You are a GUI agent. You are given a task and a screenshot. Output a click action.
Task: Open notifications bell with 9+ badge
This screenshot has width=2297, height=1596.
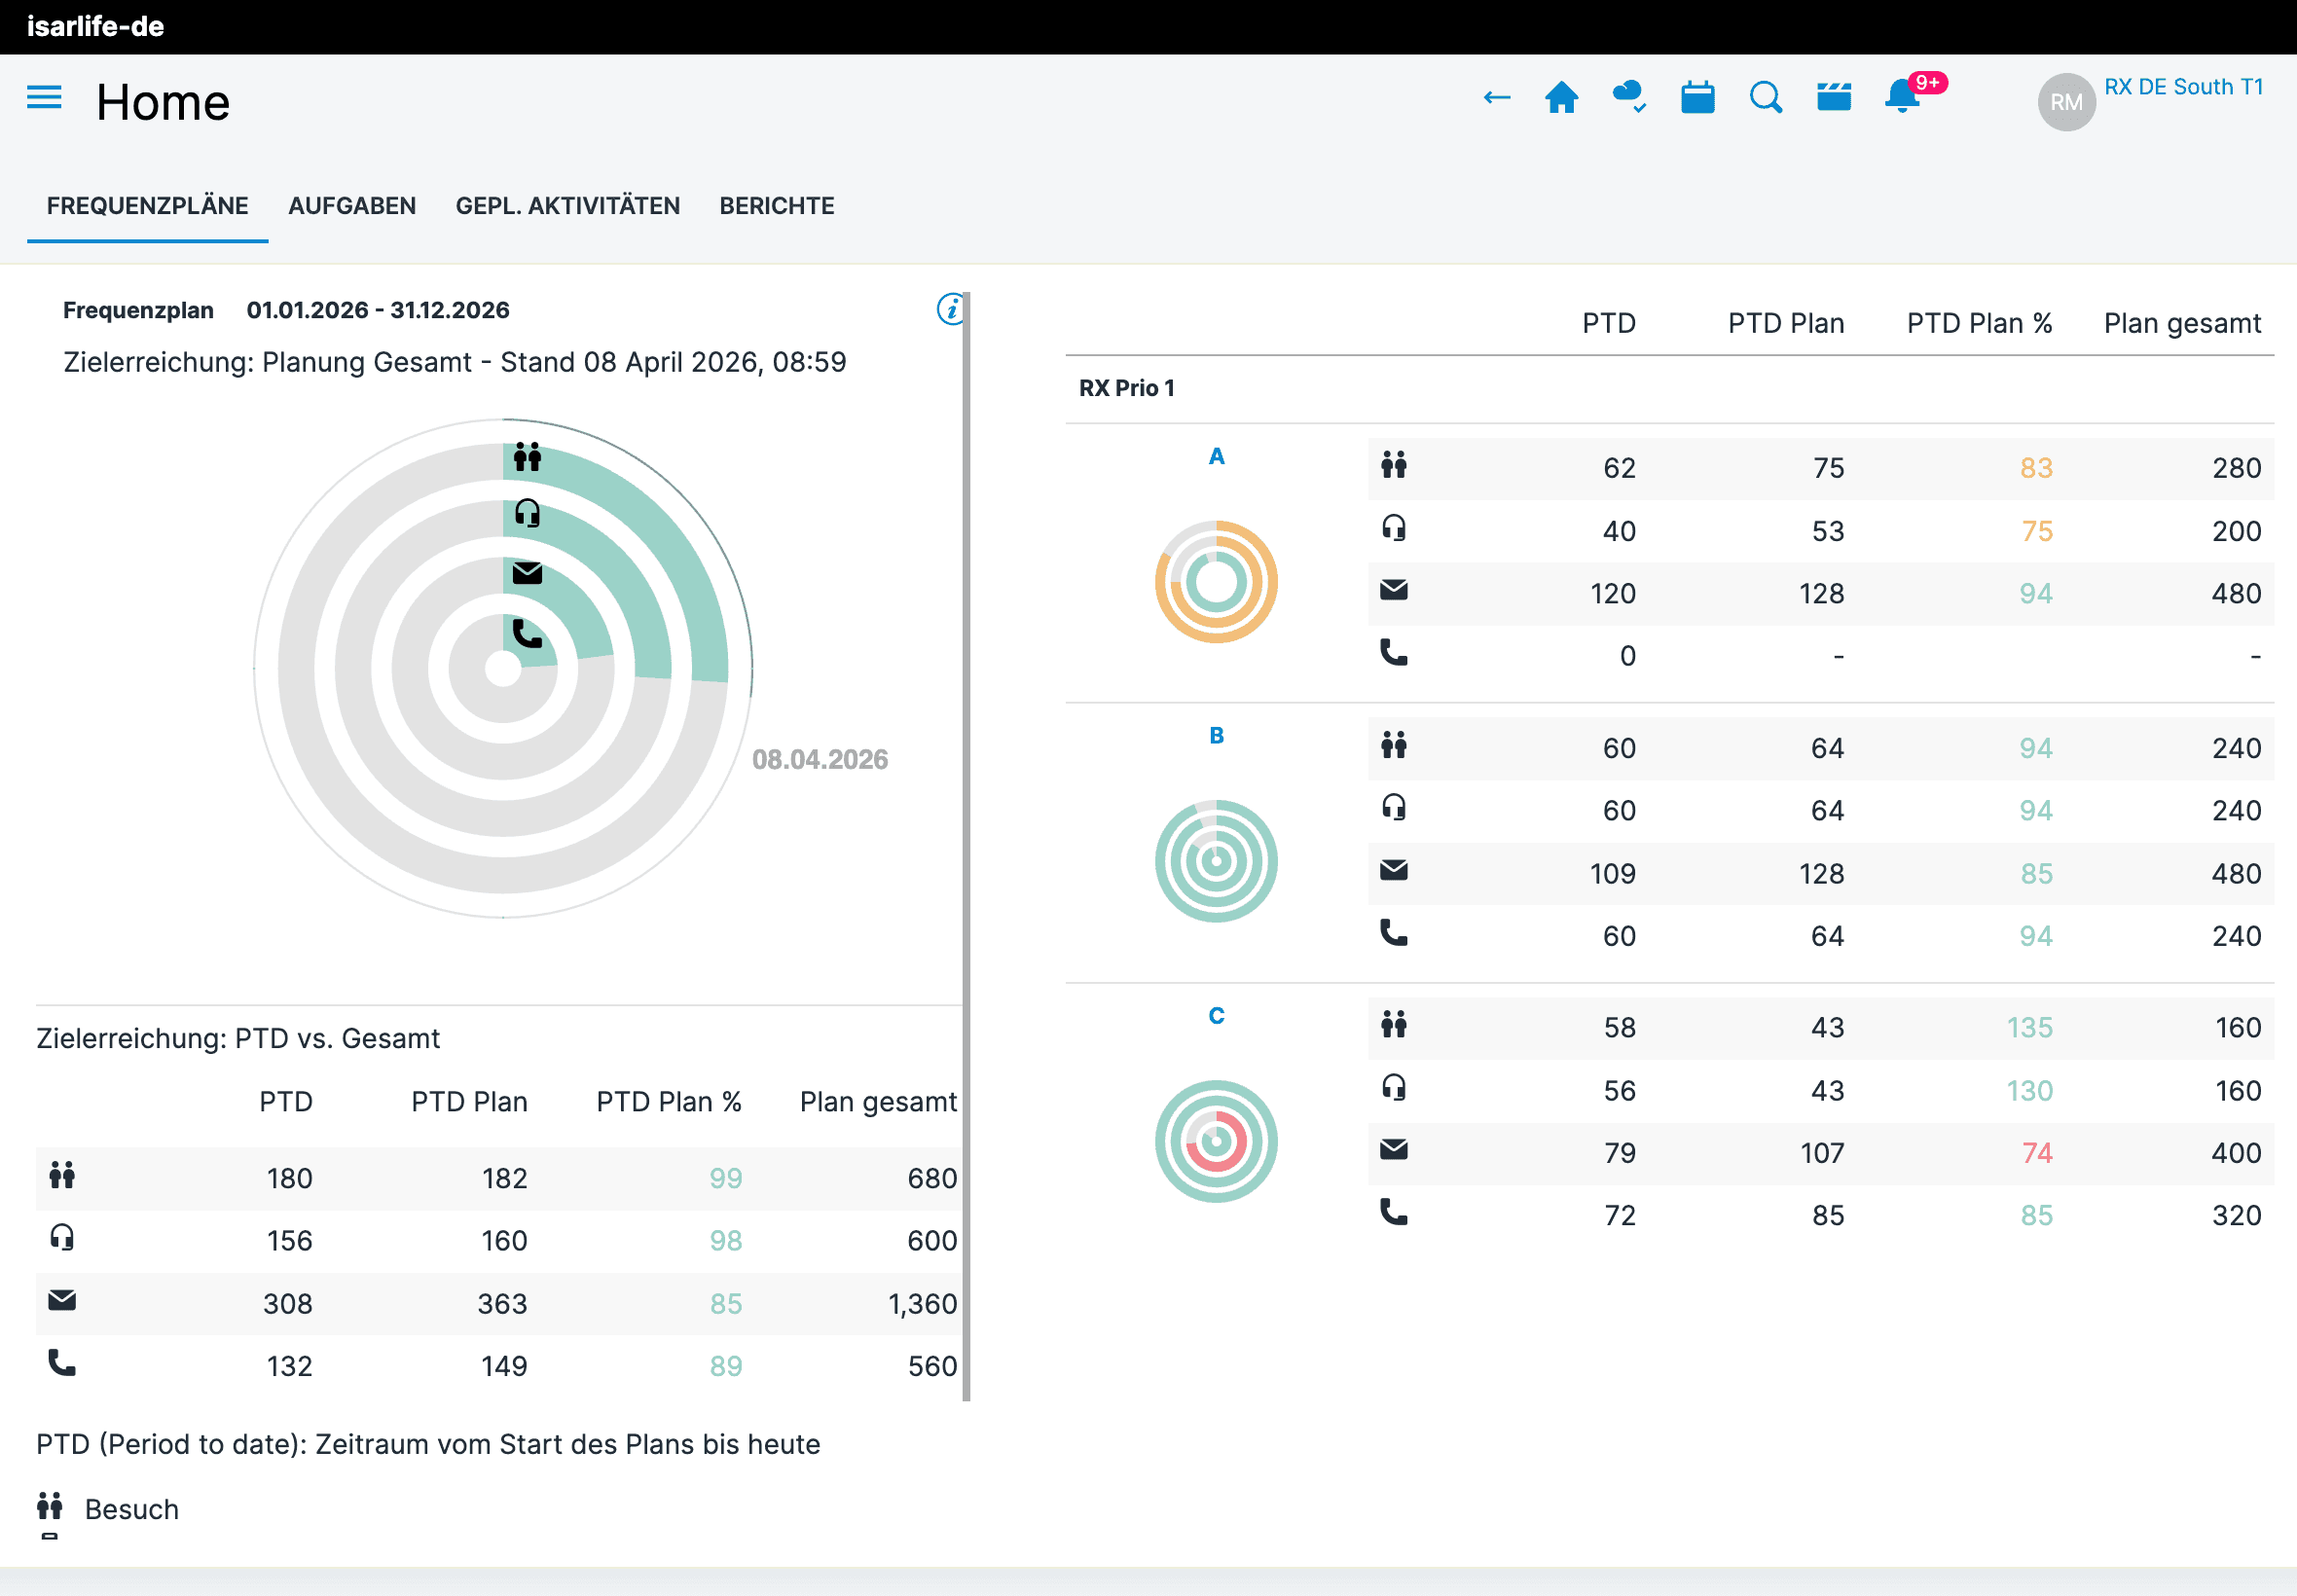click(x=1903, y=97)
